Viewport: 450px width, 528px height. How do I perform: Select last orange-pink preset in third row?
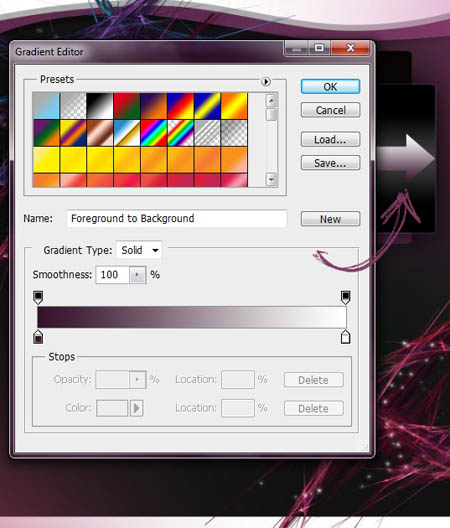[234, 160]
